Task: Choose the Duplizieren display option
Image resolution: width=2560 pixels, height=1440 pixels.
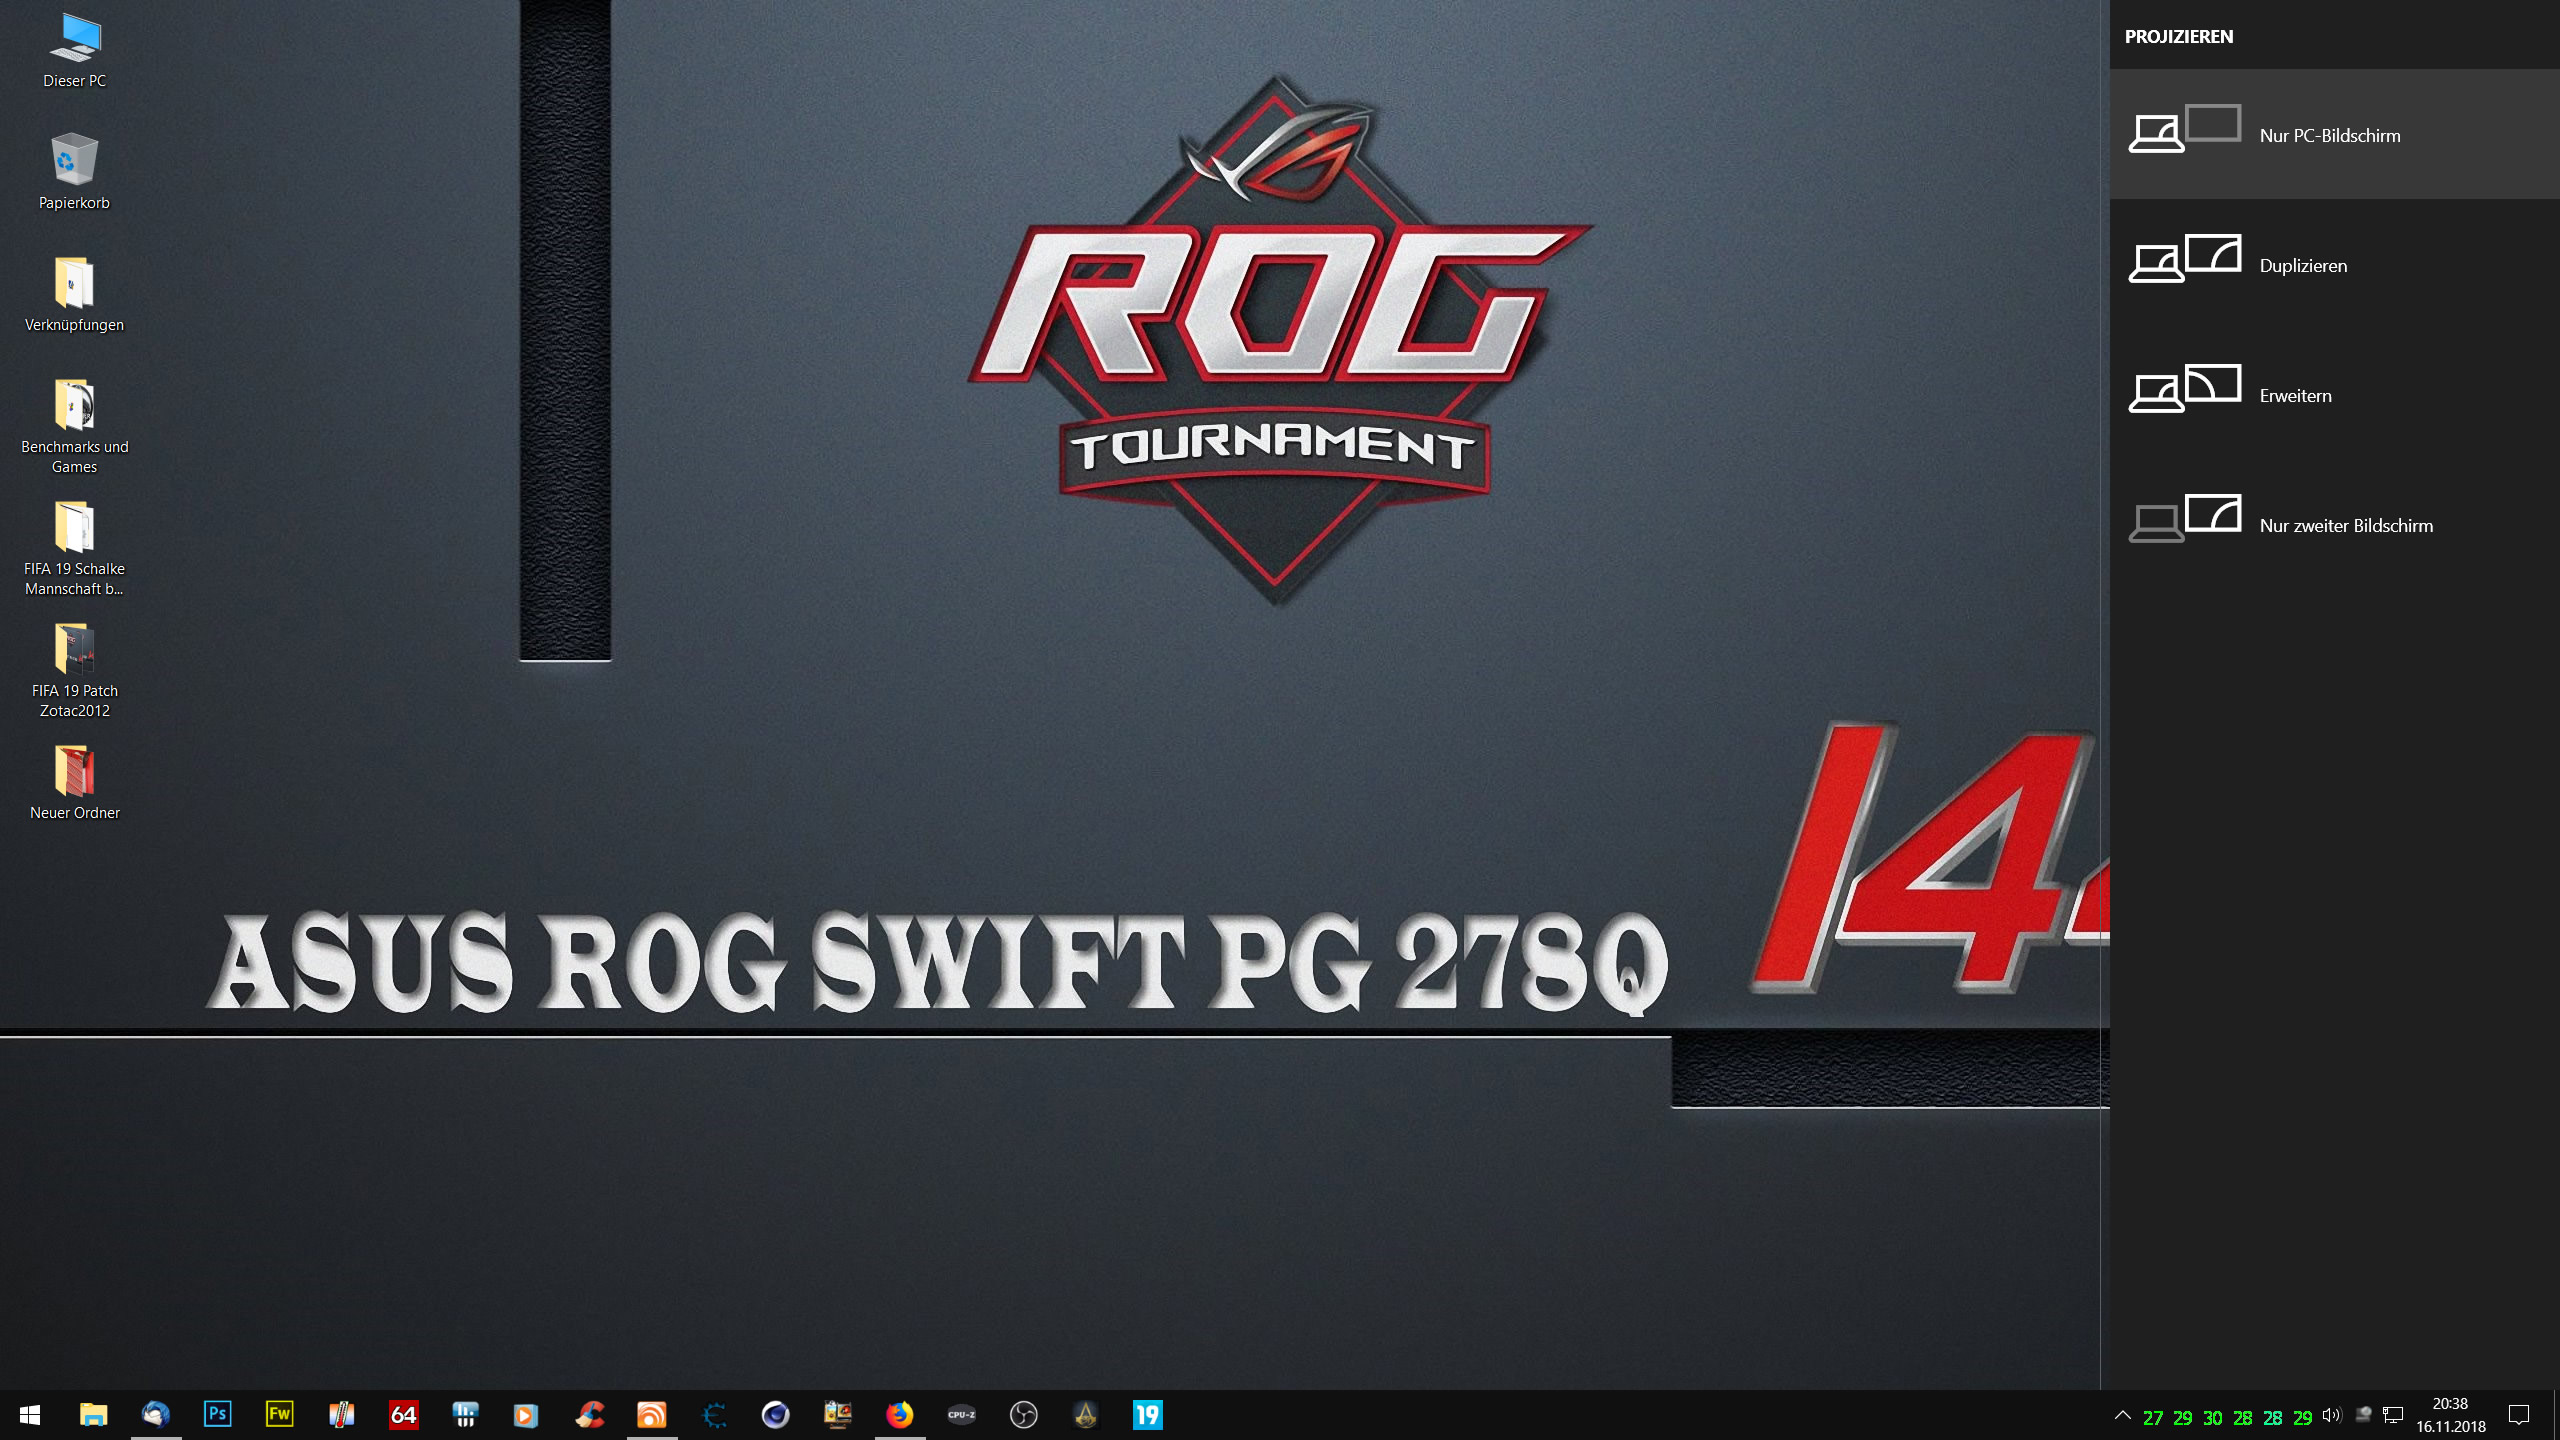Action: pos(2302,265)
